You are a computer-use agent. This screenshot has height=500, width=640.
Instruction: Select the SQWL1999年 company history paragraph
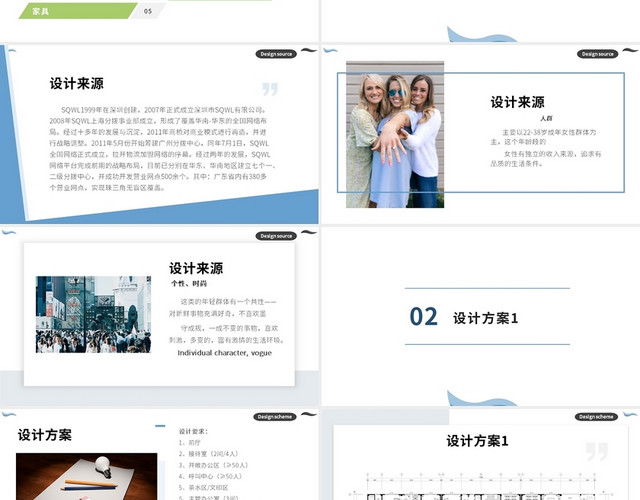click(x=162, y=149)
